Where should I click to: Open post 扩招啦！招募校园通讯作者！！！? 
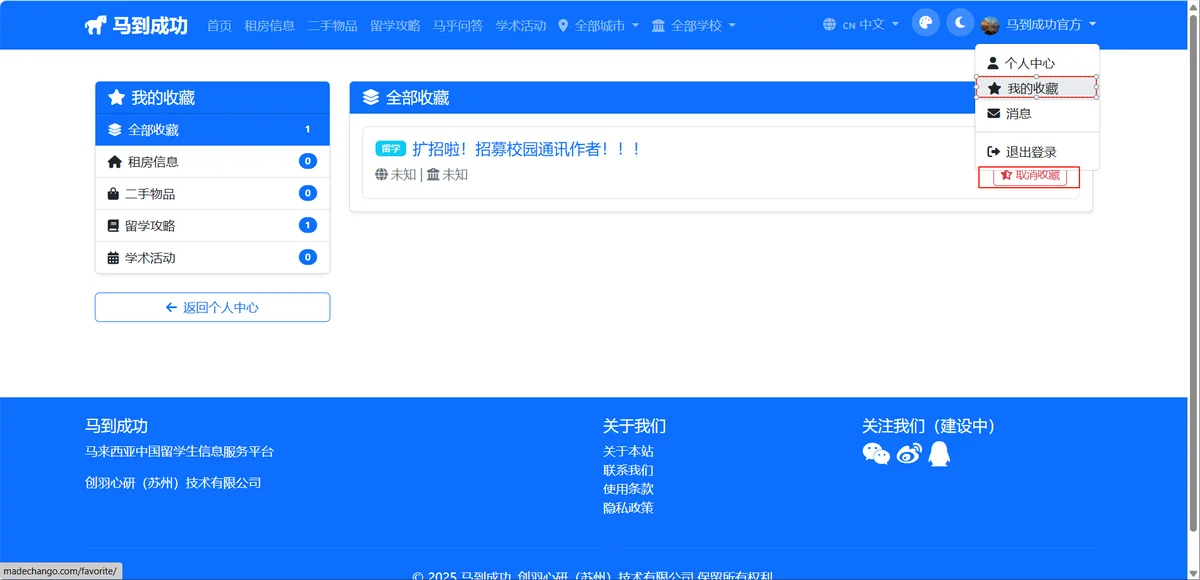pos(526,149)
